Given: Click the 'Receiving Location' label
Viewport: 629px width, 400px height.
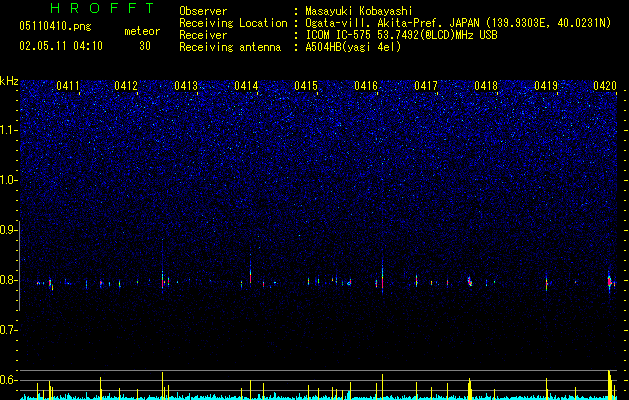Looking at the screenshot, I should pos(233,23).
